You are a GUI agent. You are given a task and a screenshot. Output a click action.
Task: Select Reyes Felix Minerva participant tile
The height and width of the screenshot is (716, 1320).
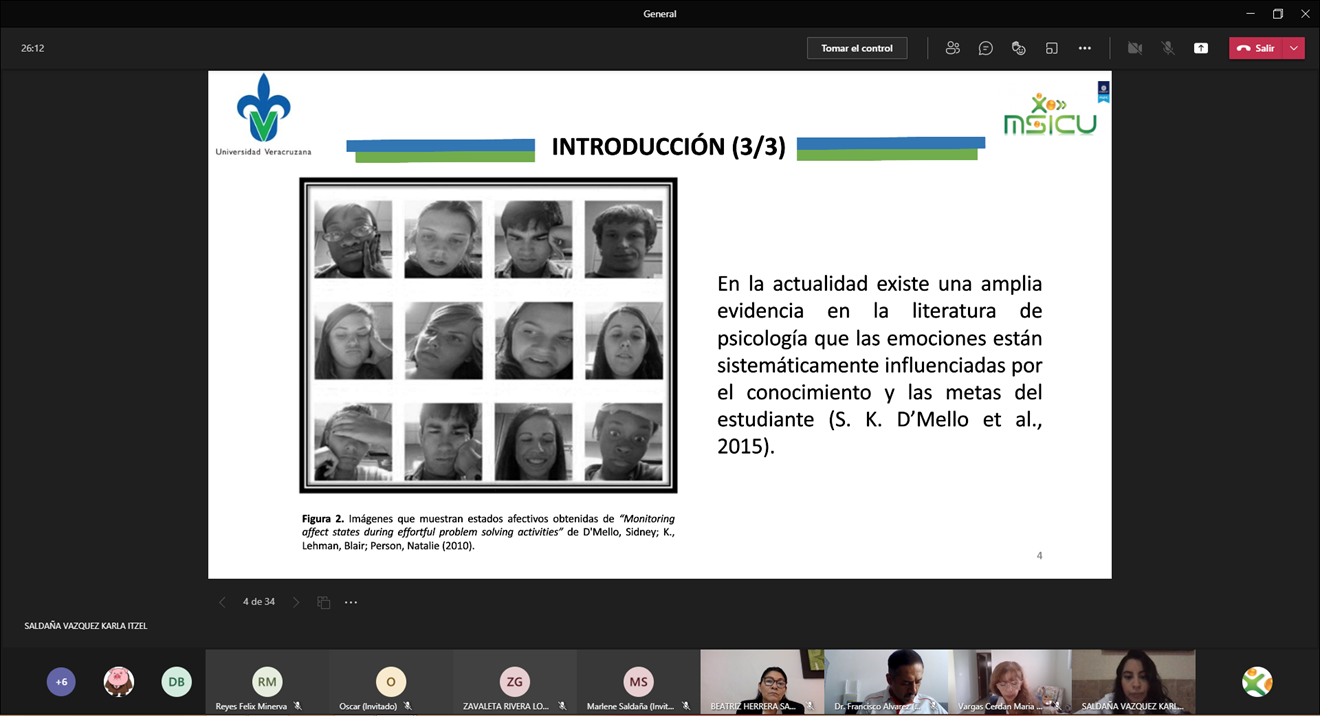[267, 682]
